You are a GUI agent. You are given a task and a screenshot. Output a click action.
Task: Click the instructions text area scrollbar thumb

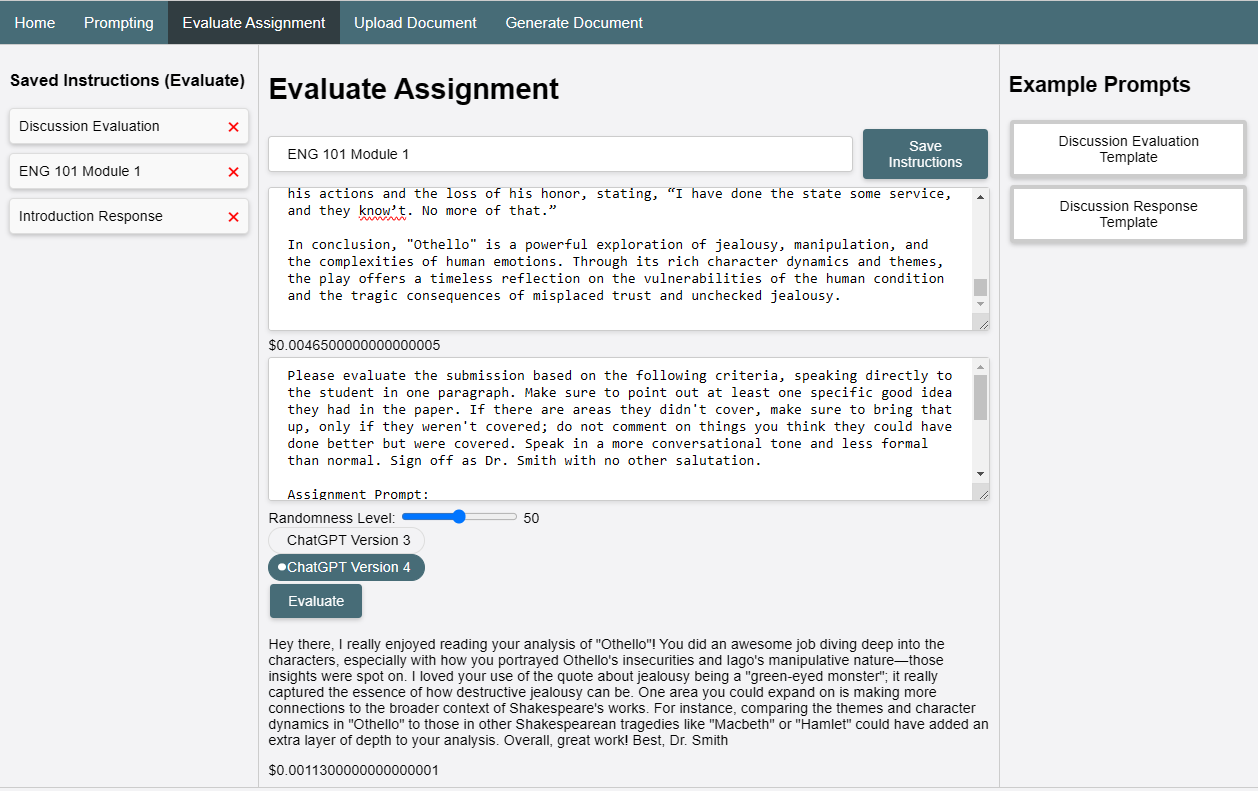tap(980, 397)
